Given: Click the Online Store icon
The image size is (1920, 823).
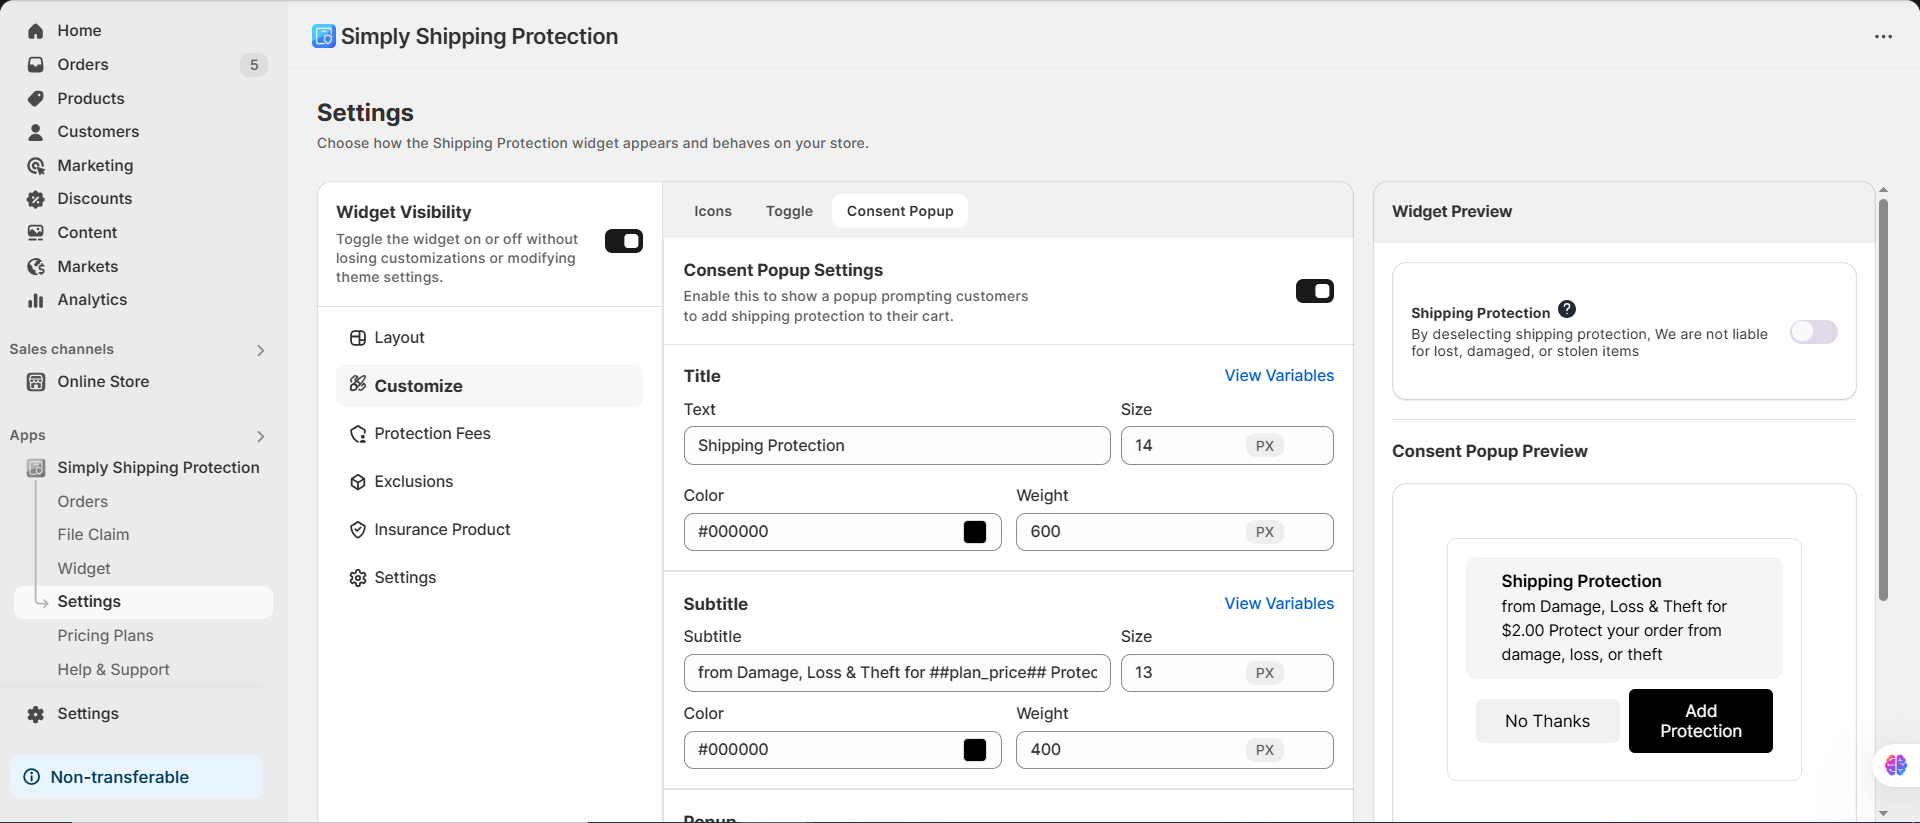Looking at the screenshot, I should point(36,382).
